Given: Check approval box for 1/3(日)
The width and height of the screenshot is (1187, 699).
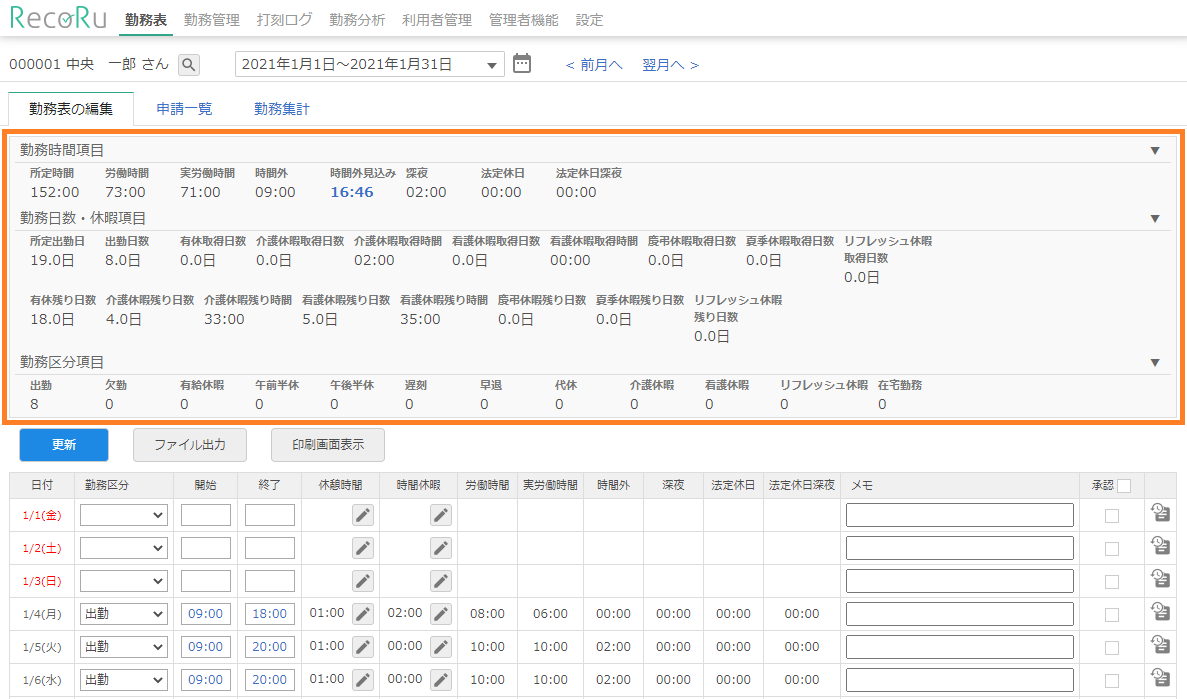Looking at the screenshot, I should [1111, 582].
